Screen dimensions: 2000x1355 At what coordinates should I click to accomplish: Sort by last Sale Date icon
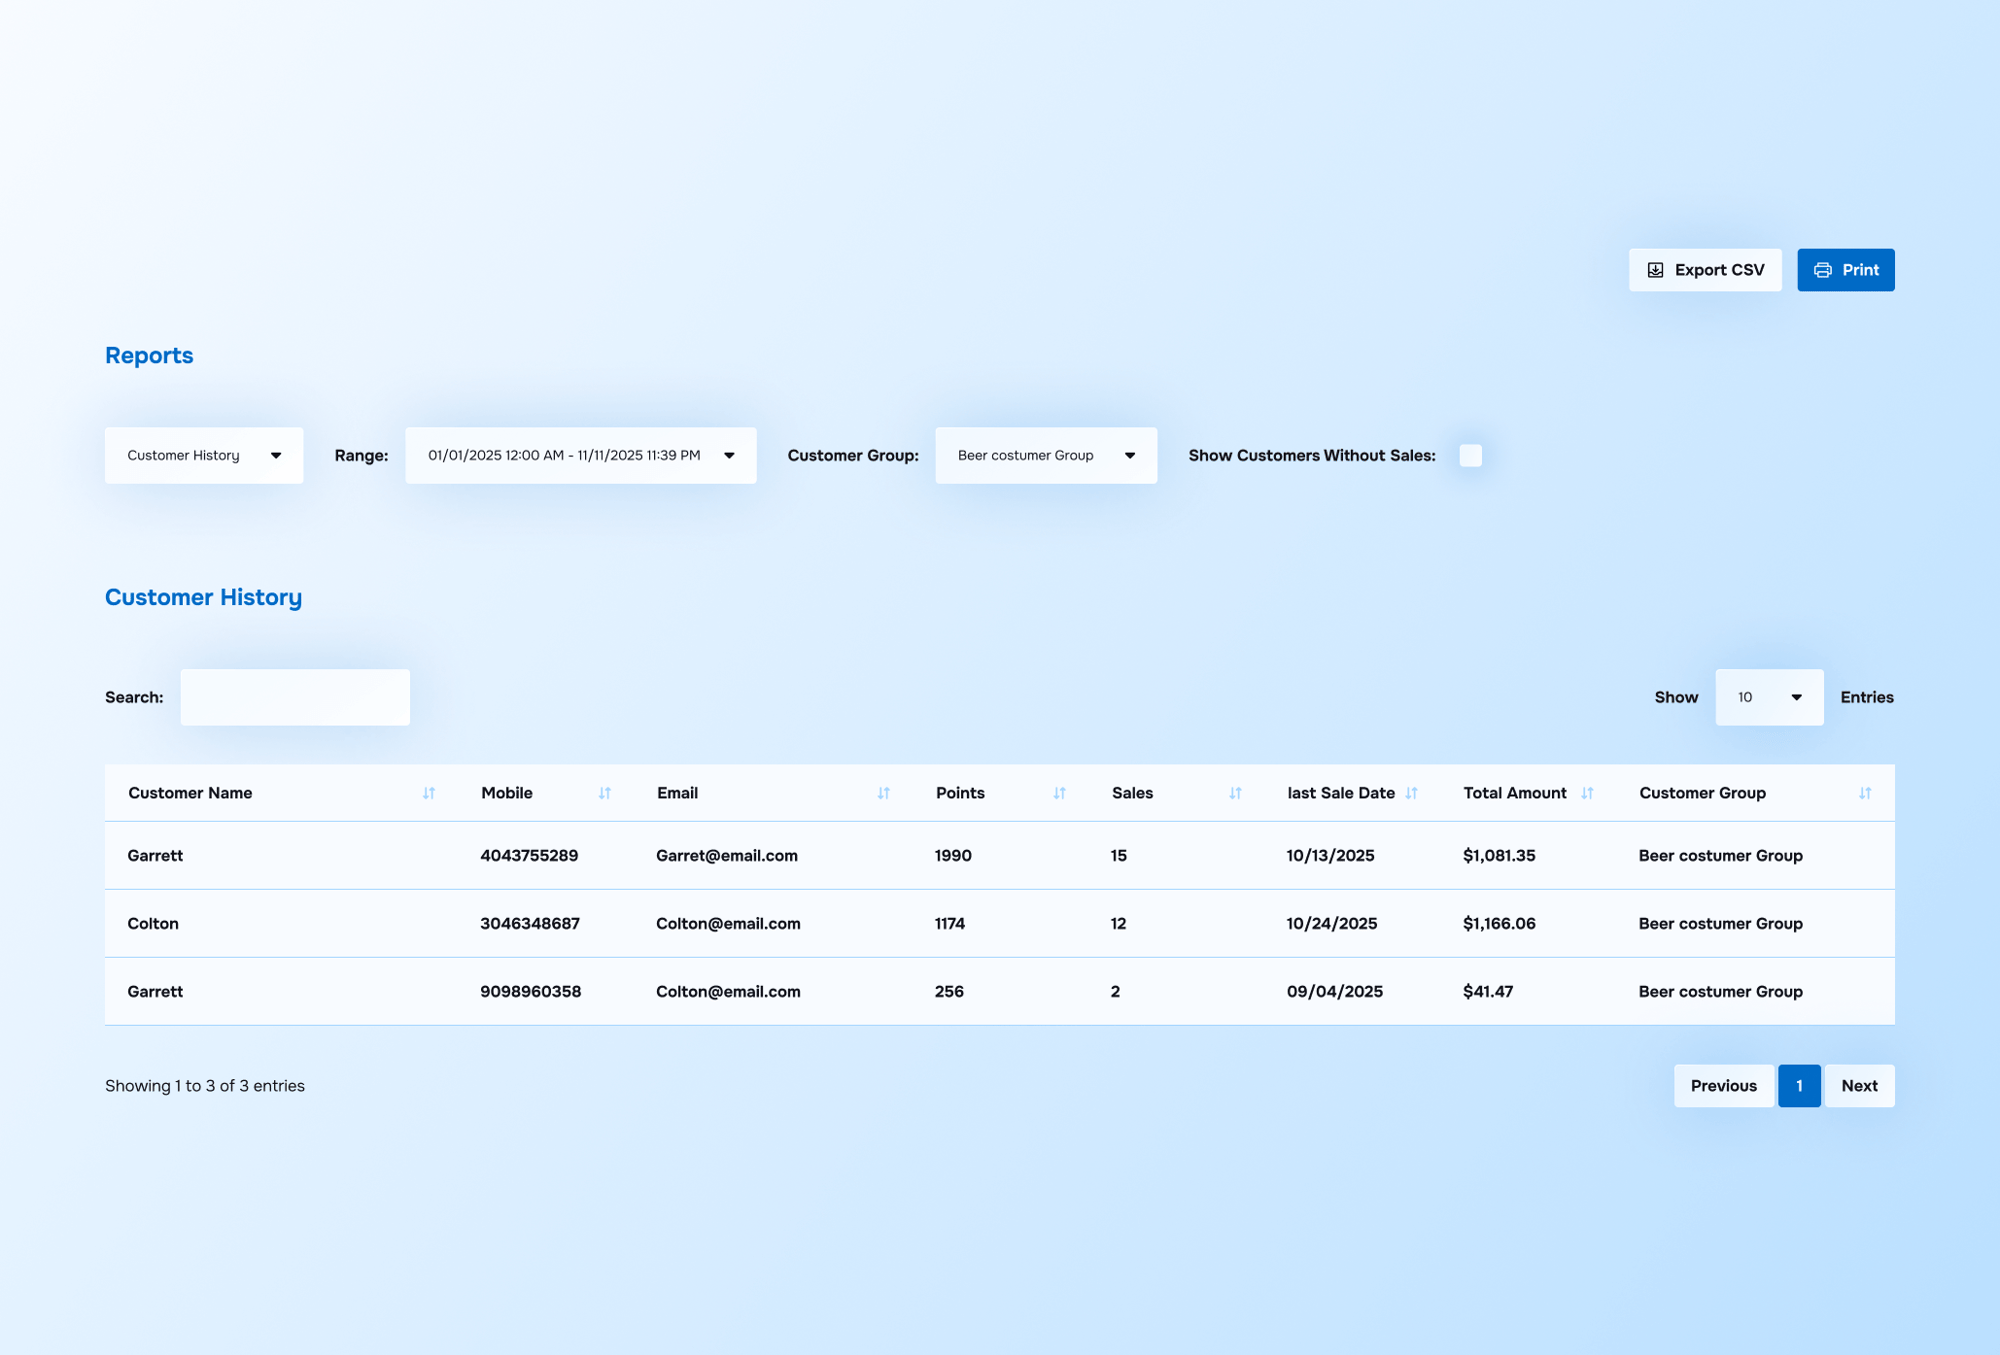point(1411,793)
